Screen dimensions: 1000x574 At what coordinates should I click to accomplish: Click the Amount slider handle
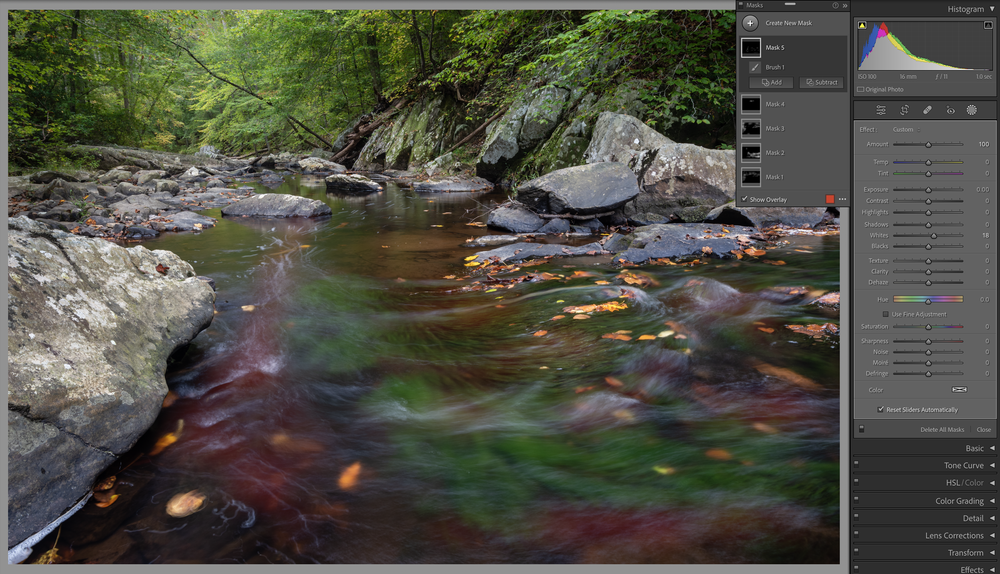929,145
